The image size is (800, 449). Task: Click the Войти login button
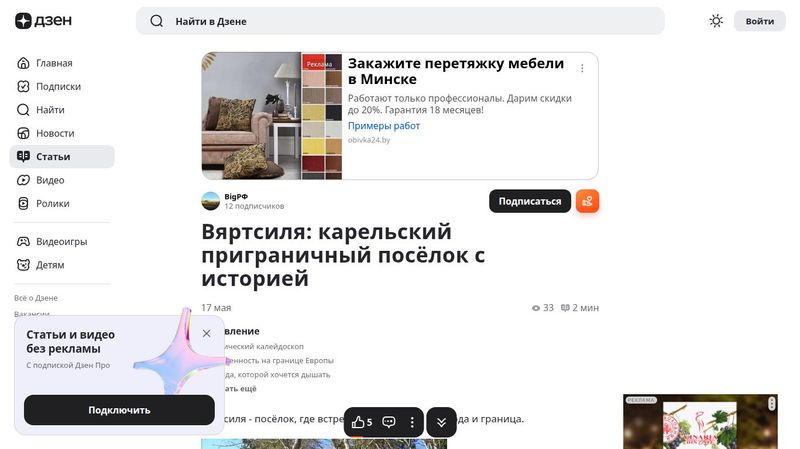tap(759, 21)
